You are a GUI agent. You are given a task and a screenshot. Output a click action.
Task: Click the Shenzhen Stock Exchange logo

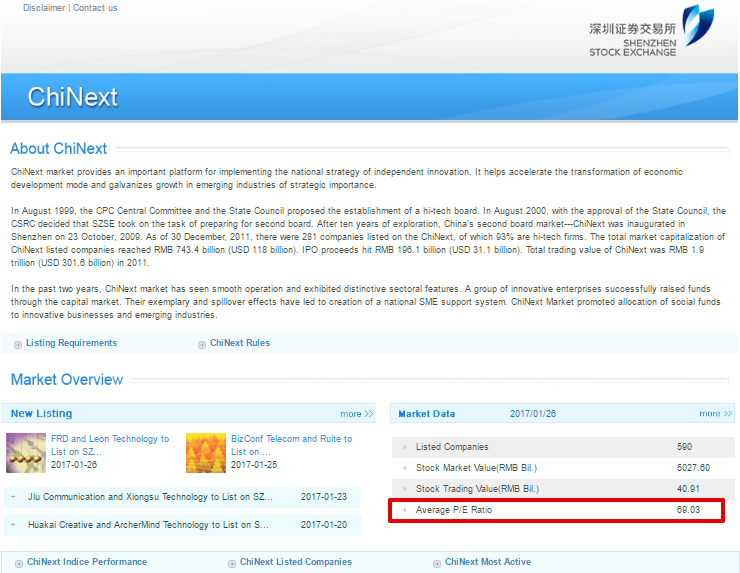click(x=651, y=31)
